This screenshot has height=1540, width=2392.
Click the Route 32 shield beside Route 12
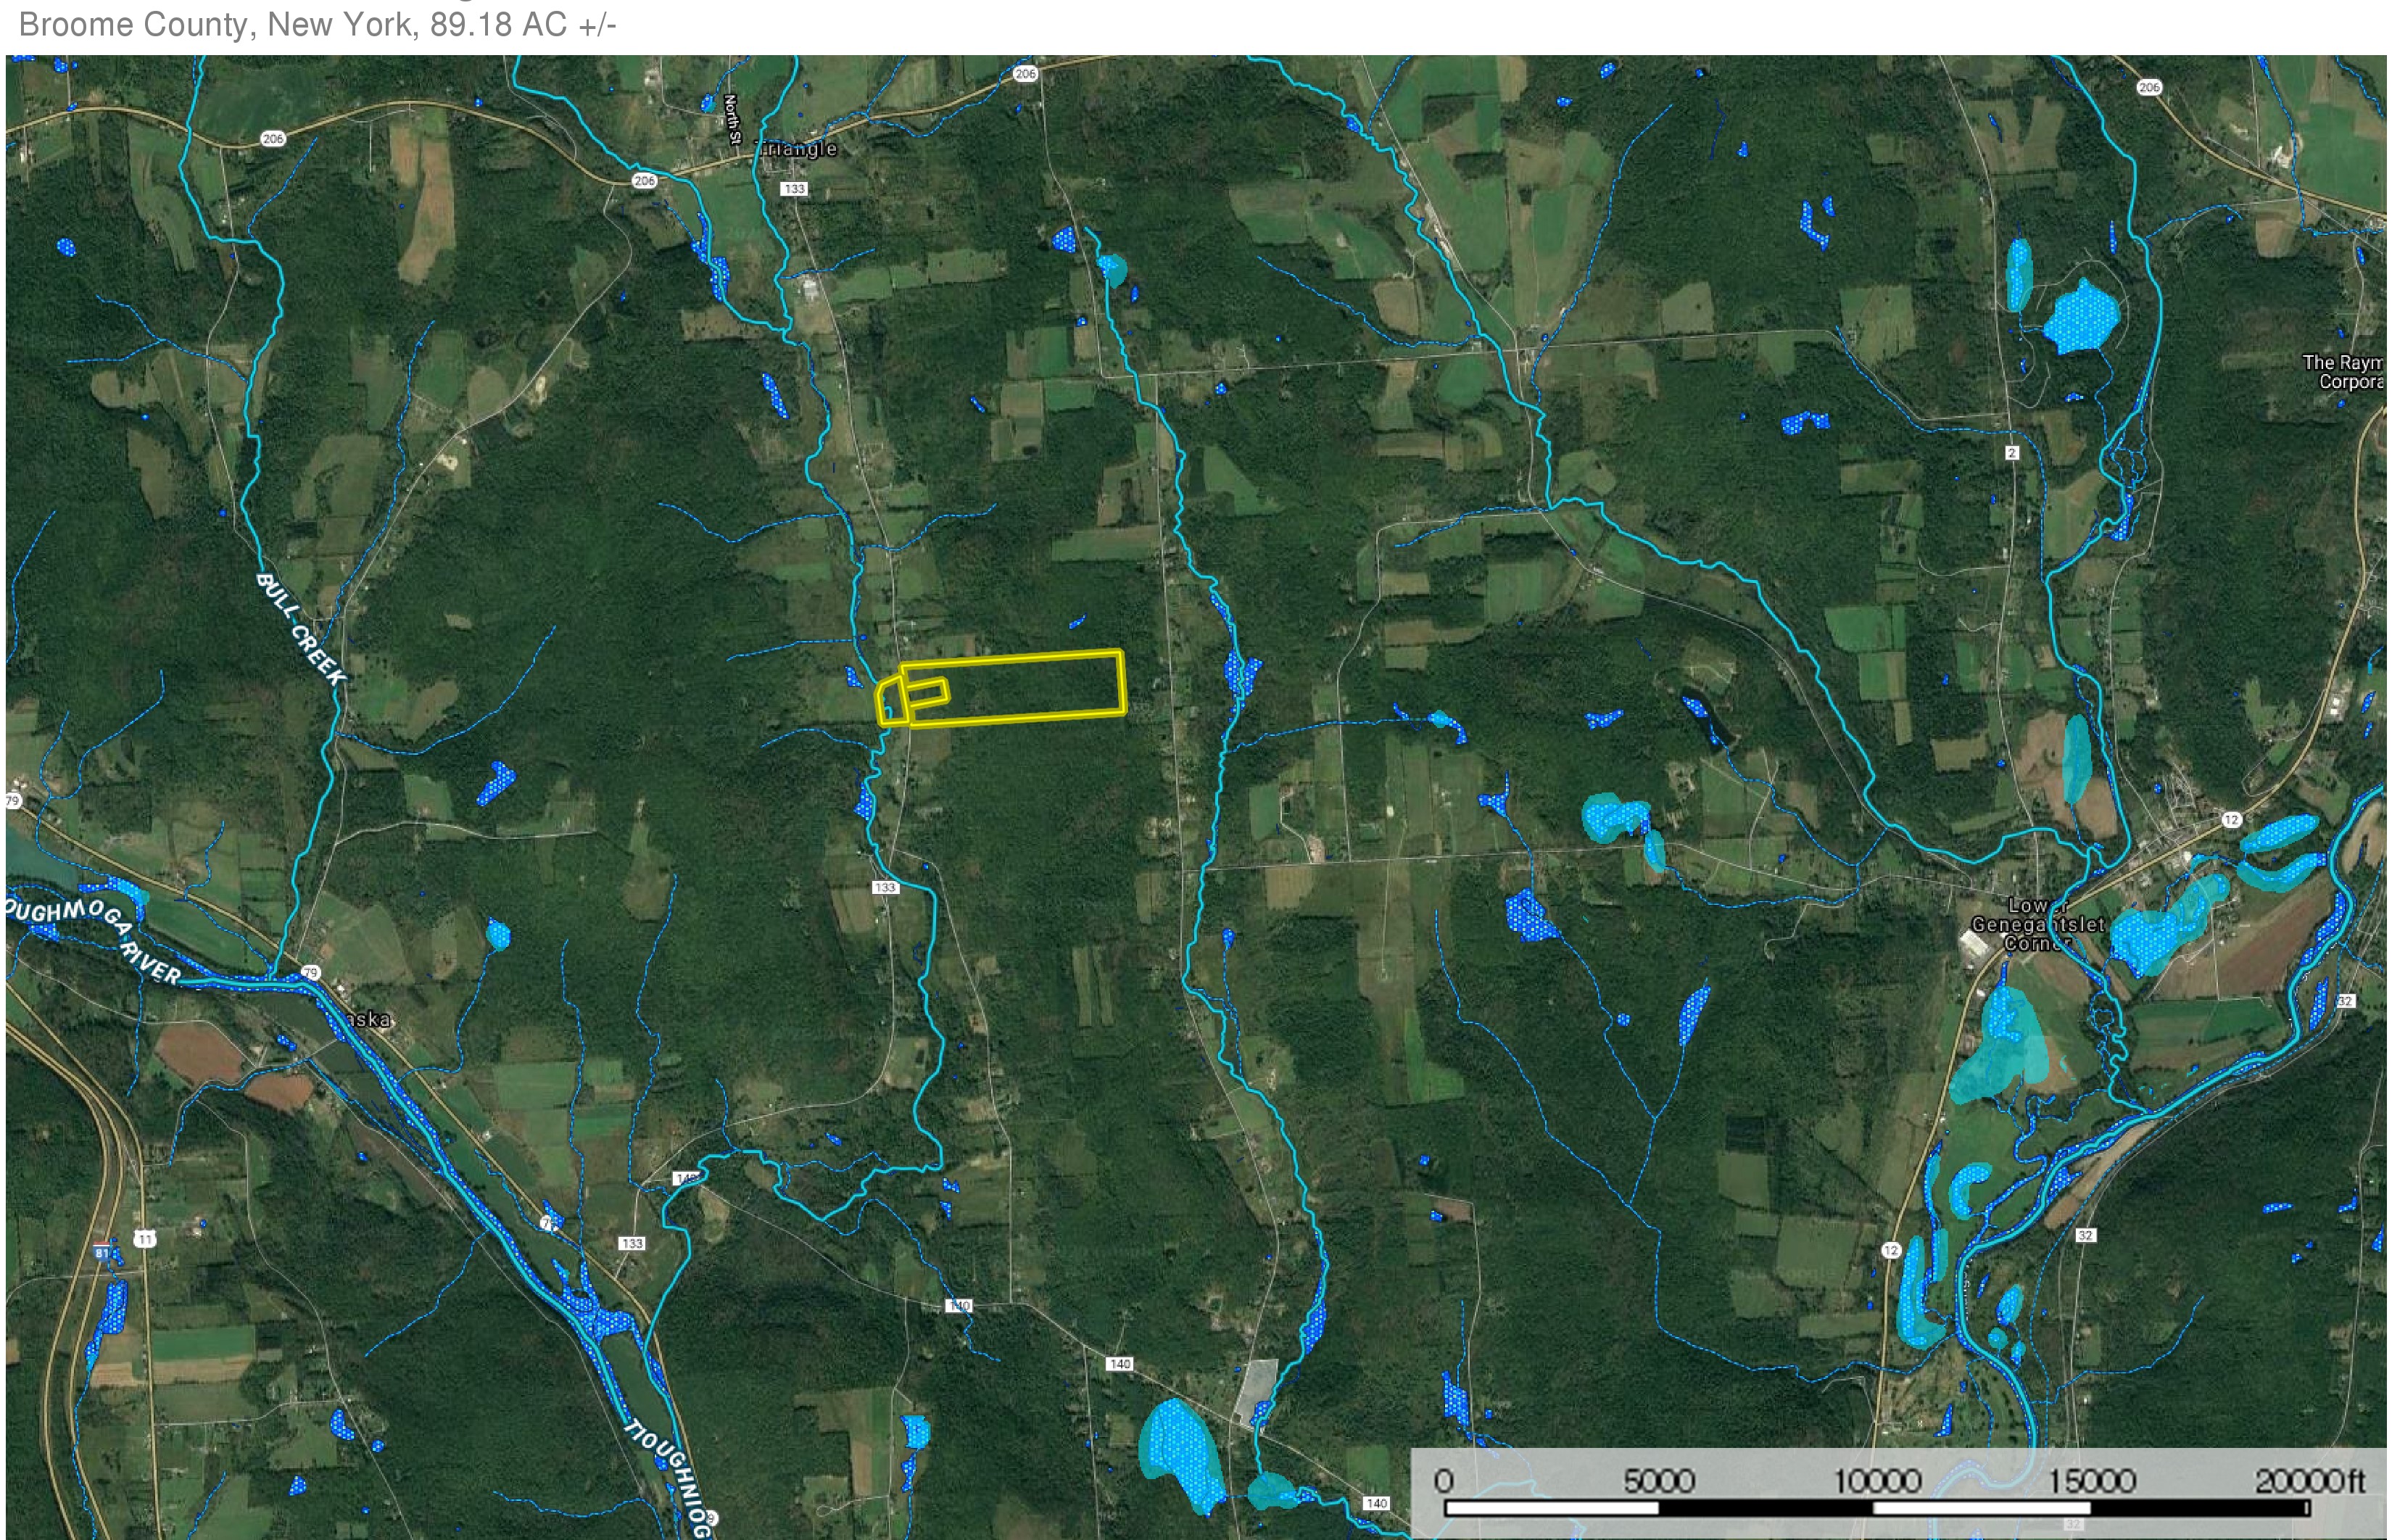(x=2085, y=1235)
